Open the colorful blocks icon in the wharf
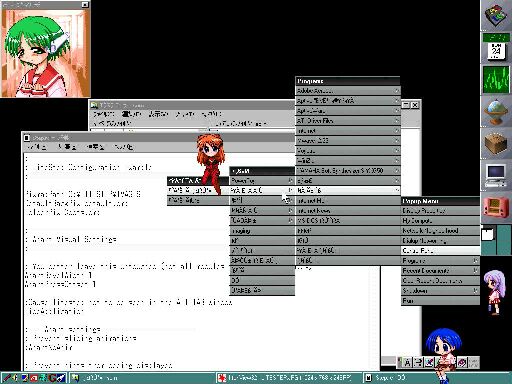512x384 pixels. pos(496,15)
